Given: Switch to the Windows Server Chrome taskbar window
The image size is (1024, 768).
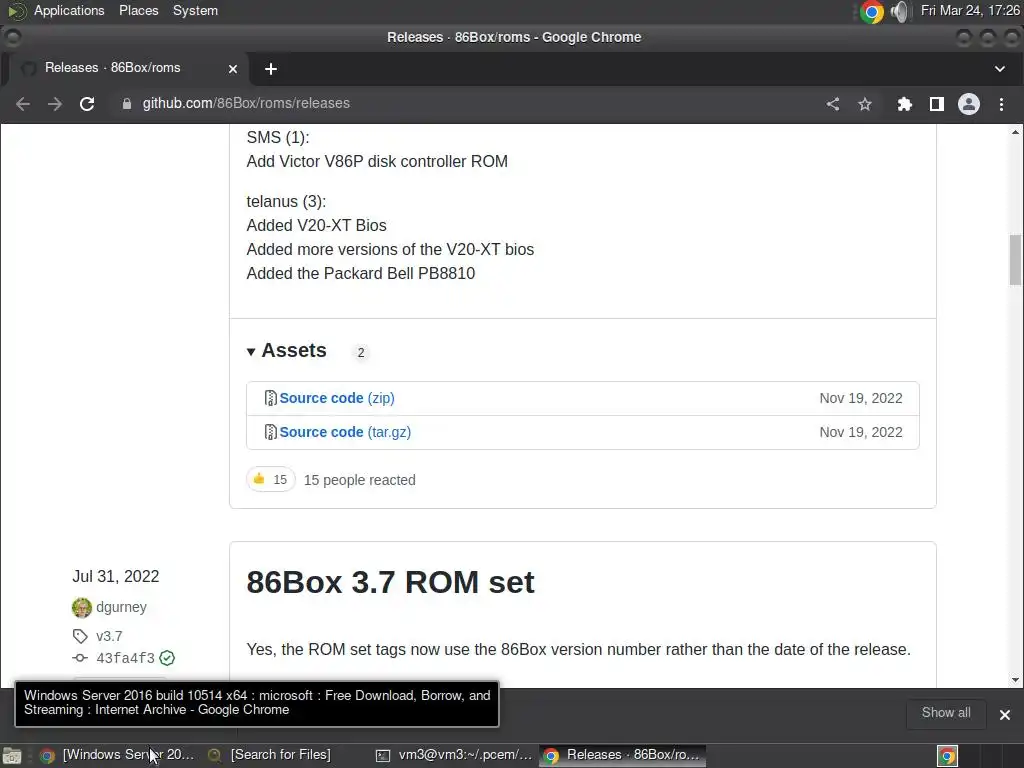Looking at the screenshot, I should [118, 755].
